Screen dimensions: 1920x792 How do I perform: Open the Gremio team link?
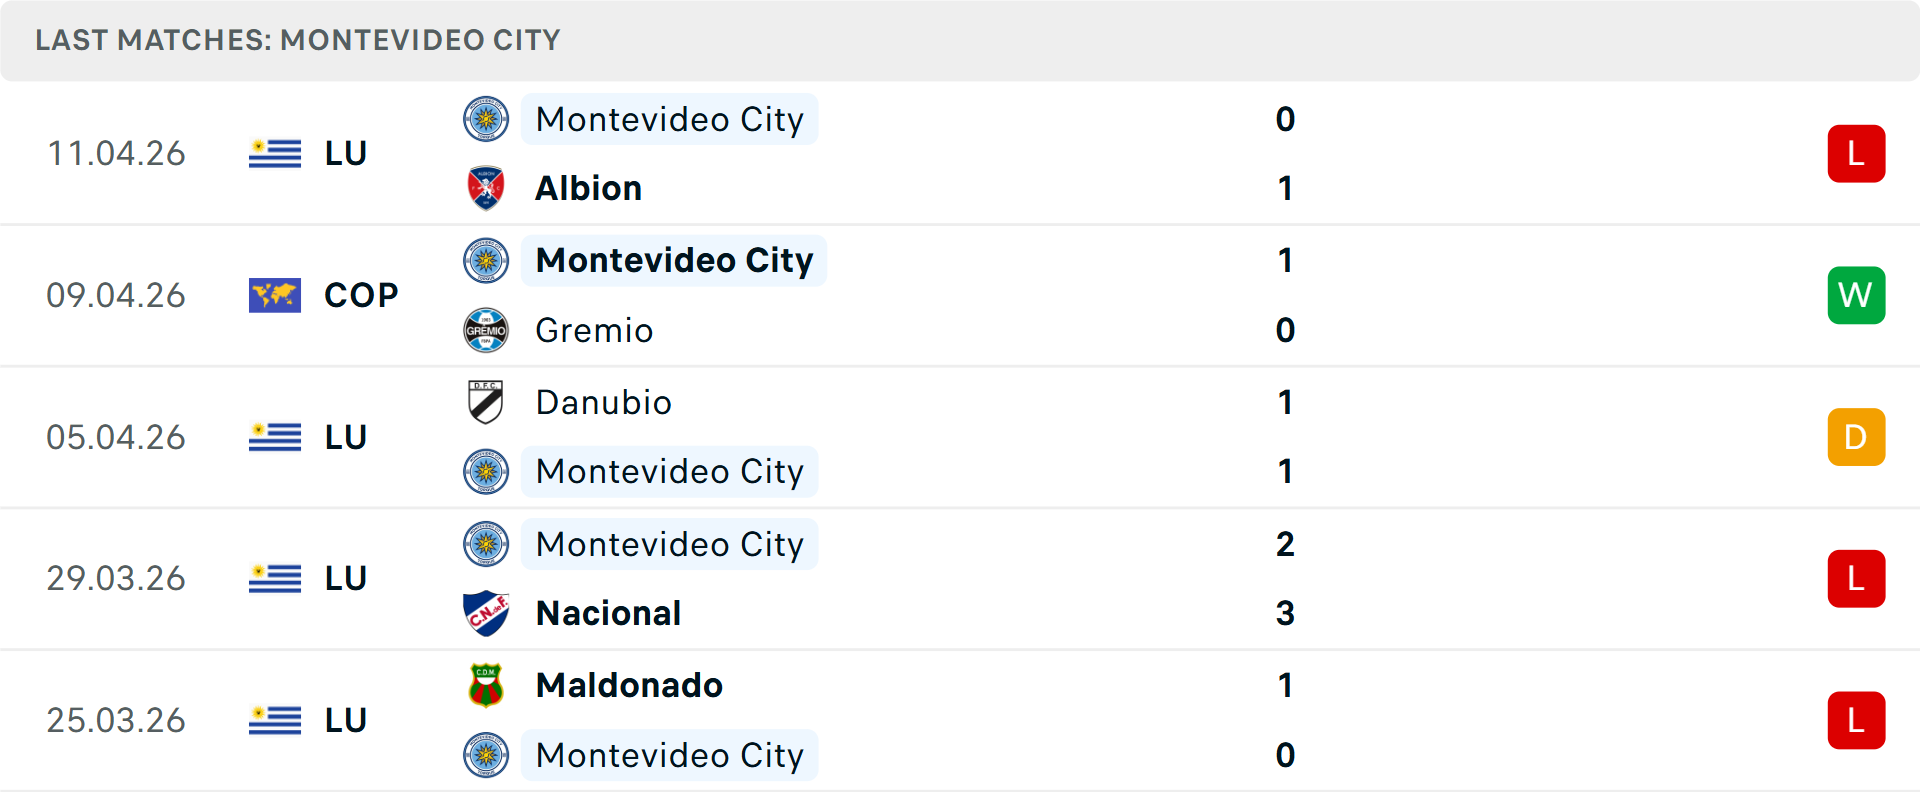tap(594, 330)
